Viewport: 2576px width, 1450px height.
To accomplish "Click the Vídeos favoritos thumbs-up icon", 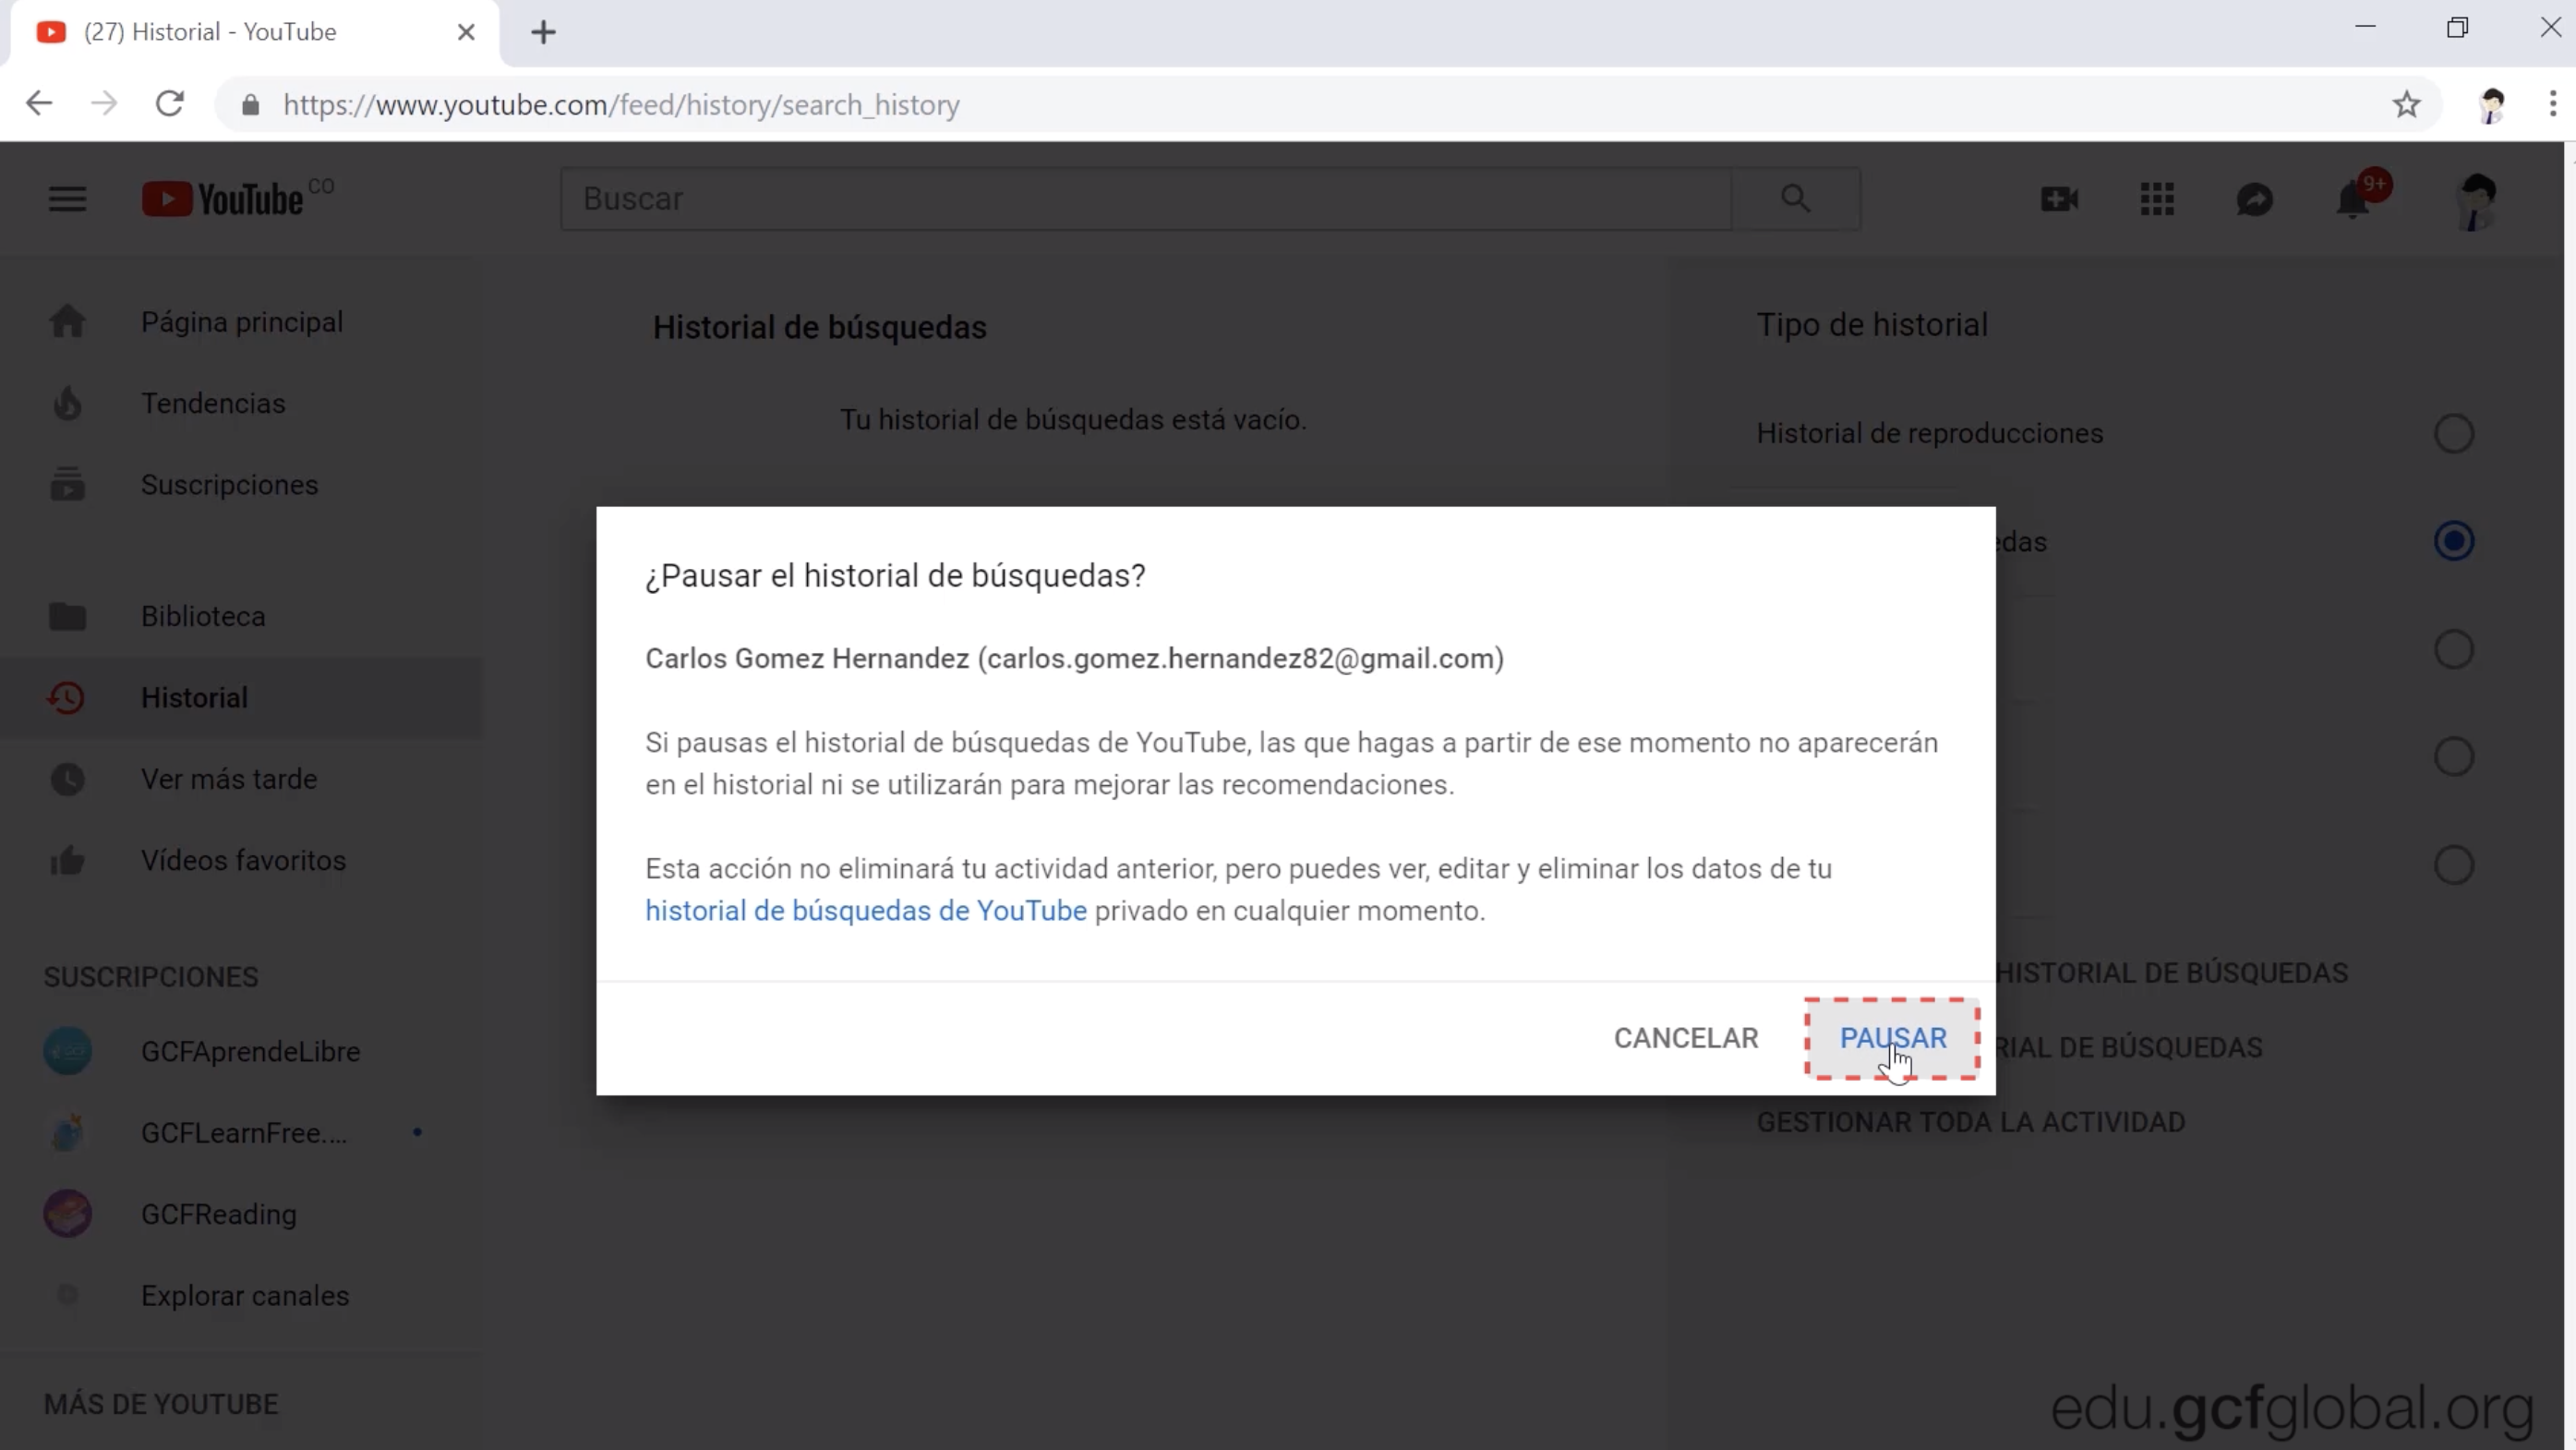I will coord(67,860).
